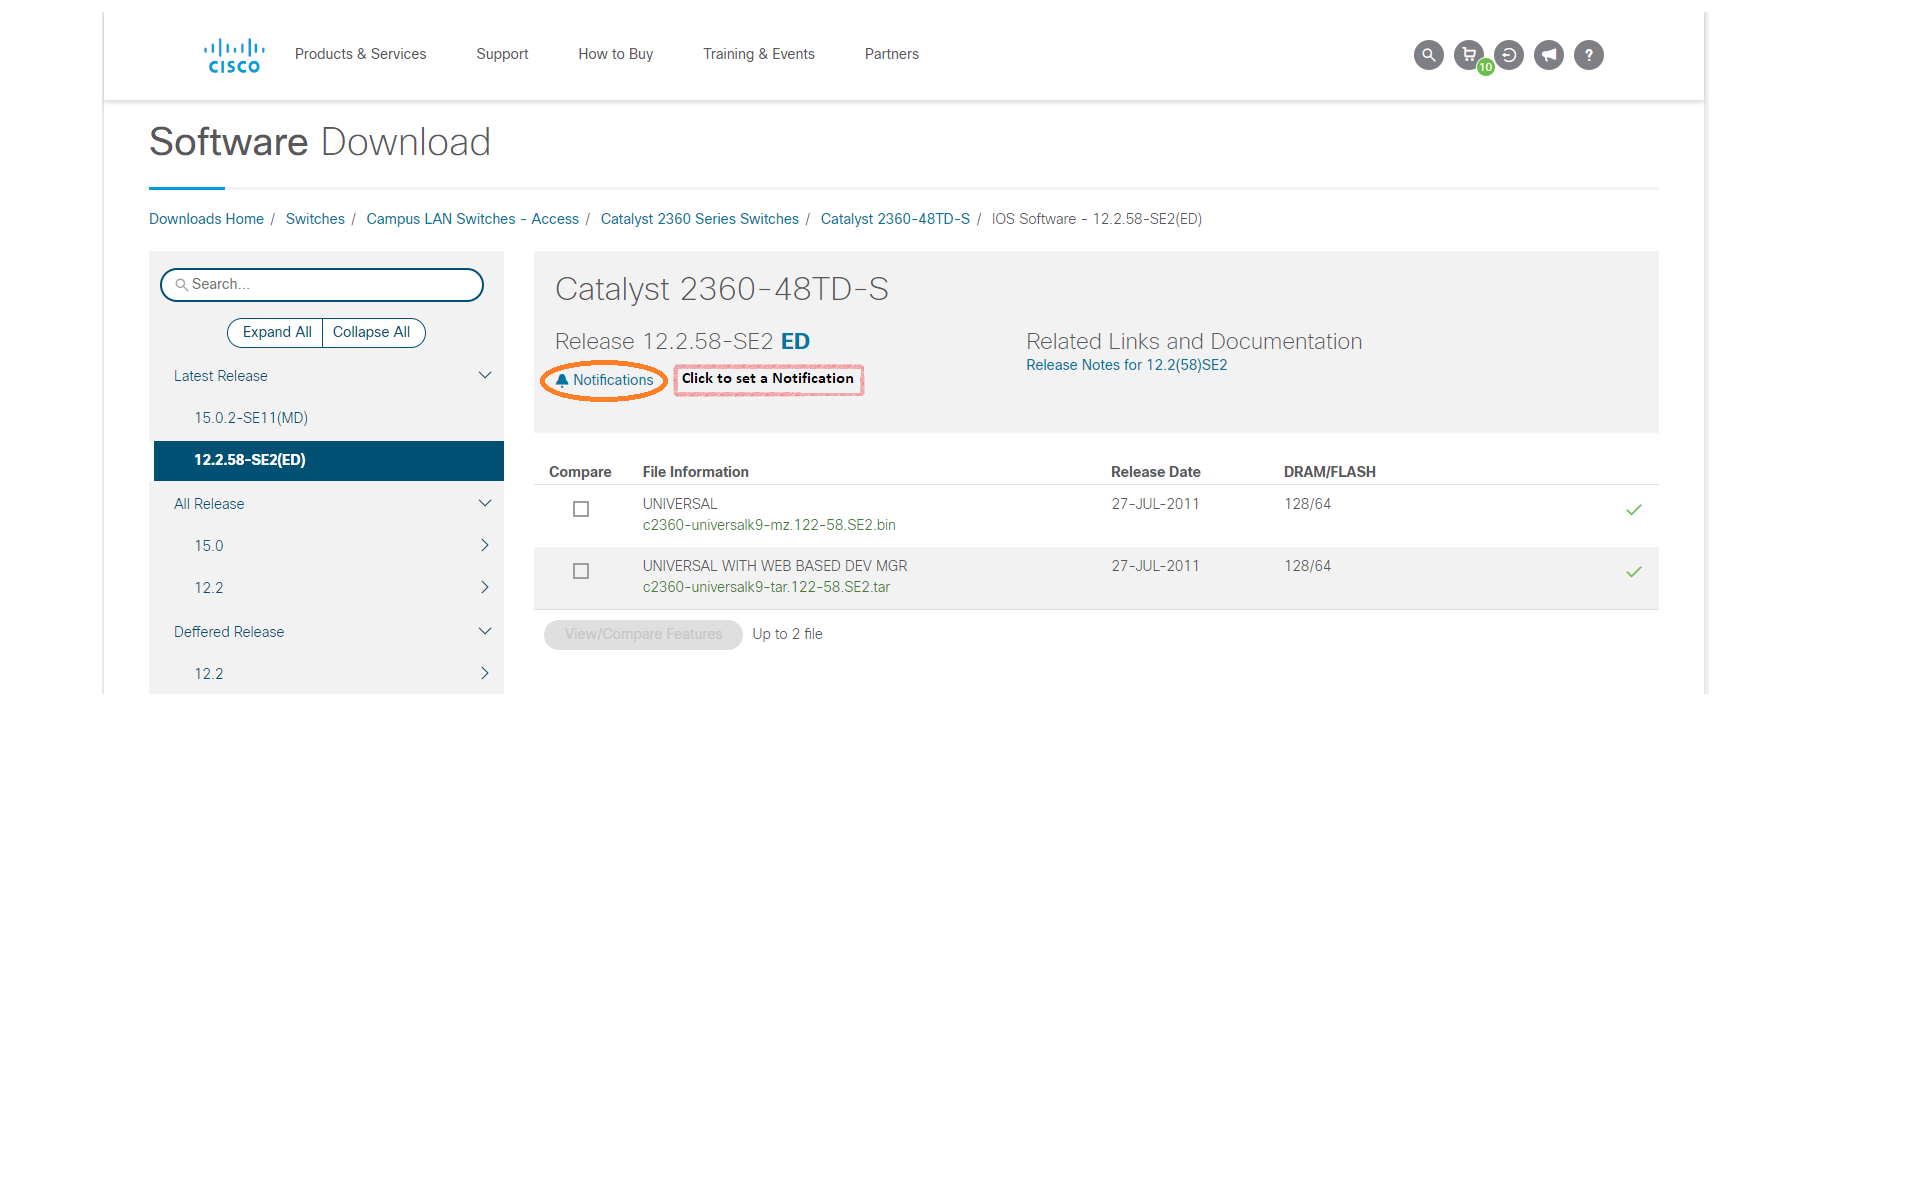Viewport: 1920px width, 1200px height.
Task: Click the bell Notifications link
Action: click(x=604, y=380)
